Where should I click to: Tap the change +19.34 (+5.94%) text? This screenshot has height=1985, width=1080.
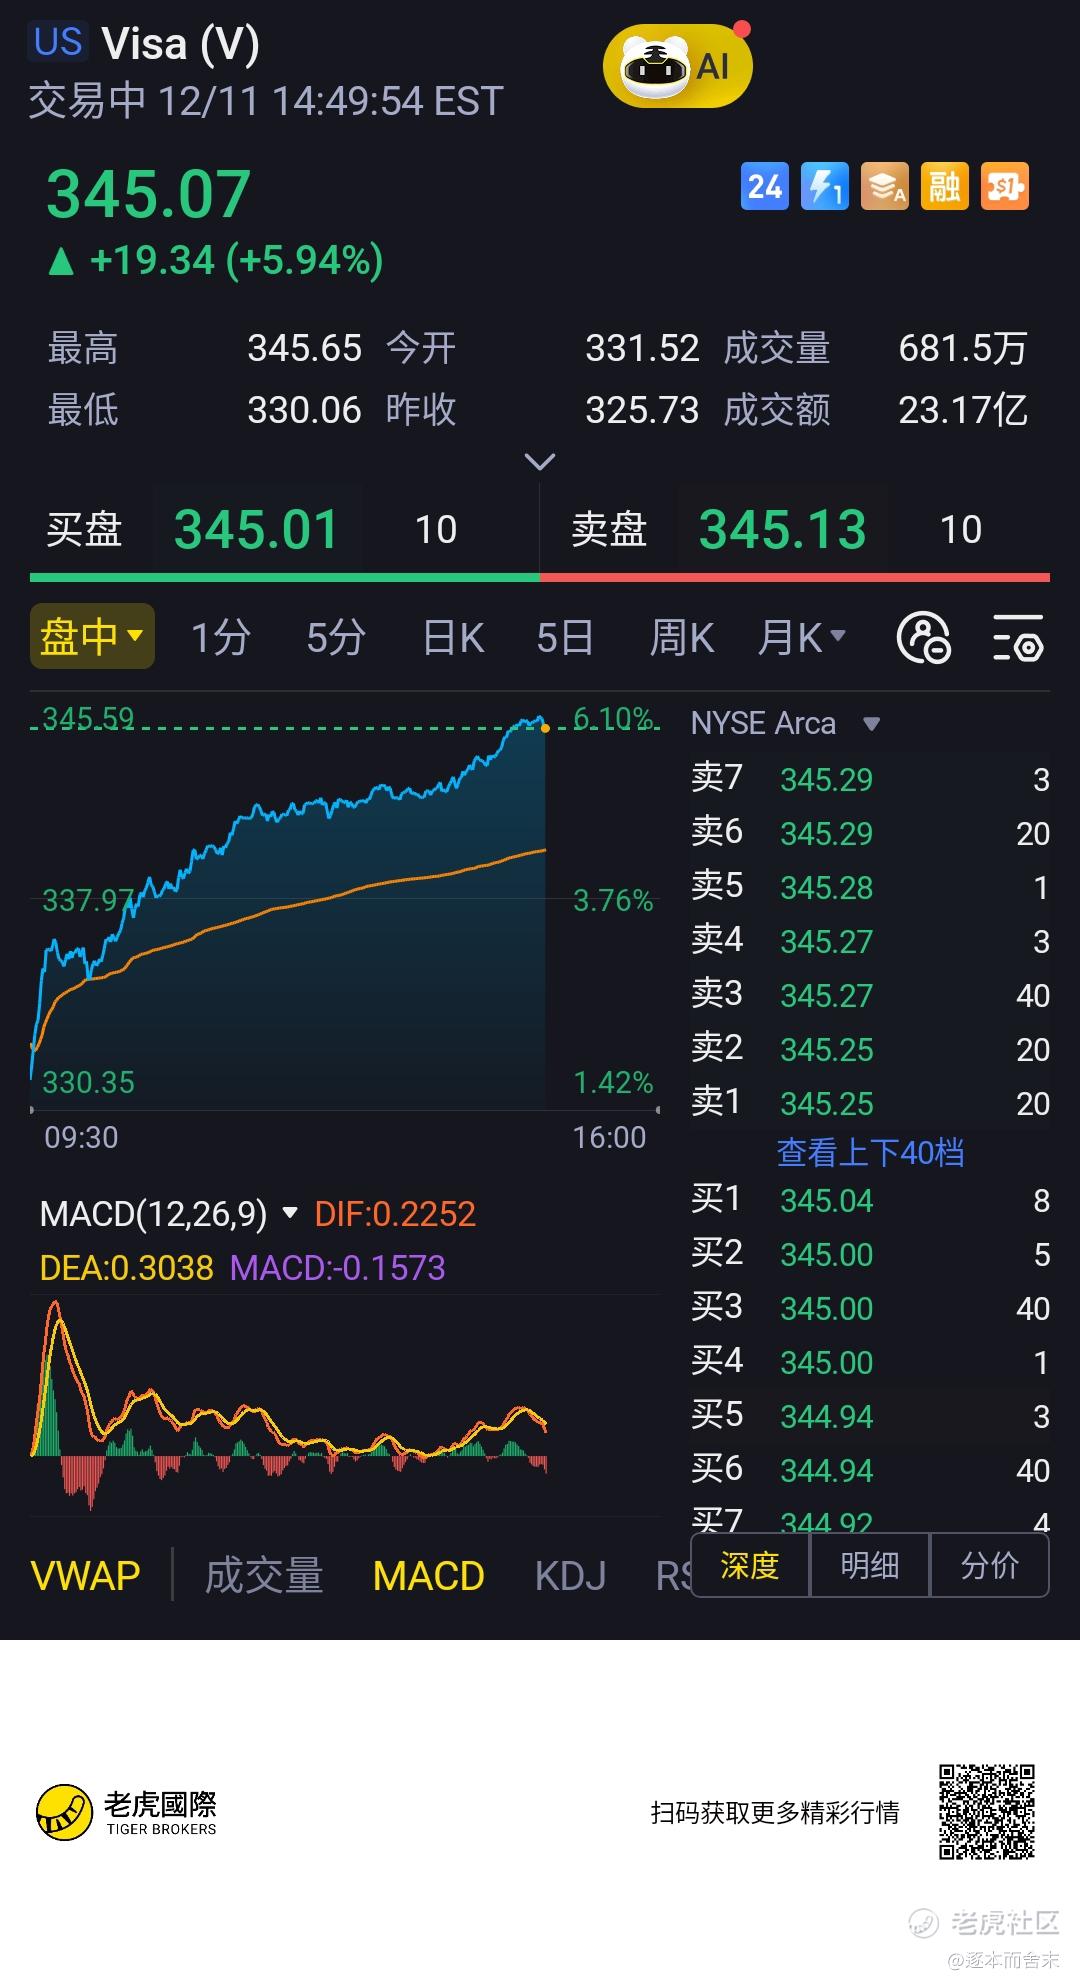click(x=236, y=260)
